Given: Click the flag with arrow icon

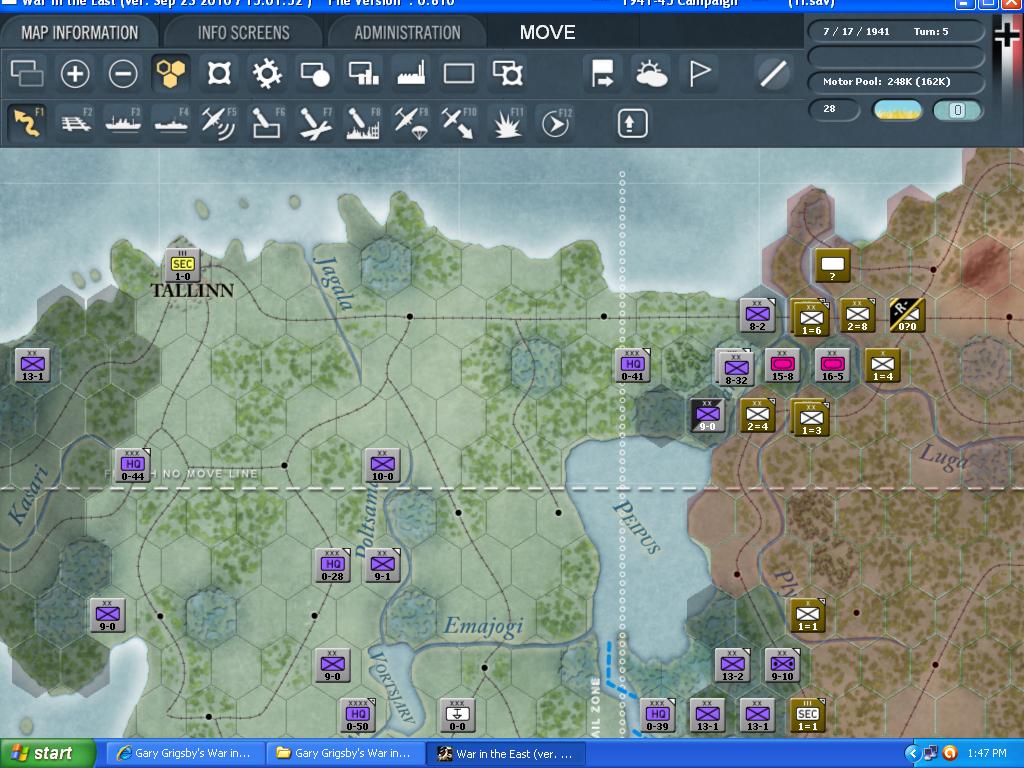Looking at the screenshot, I should point(602,73).
